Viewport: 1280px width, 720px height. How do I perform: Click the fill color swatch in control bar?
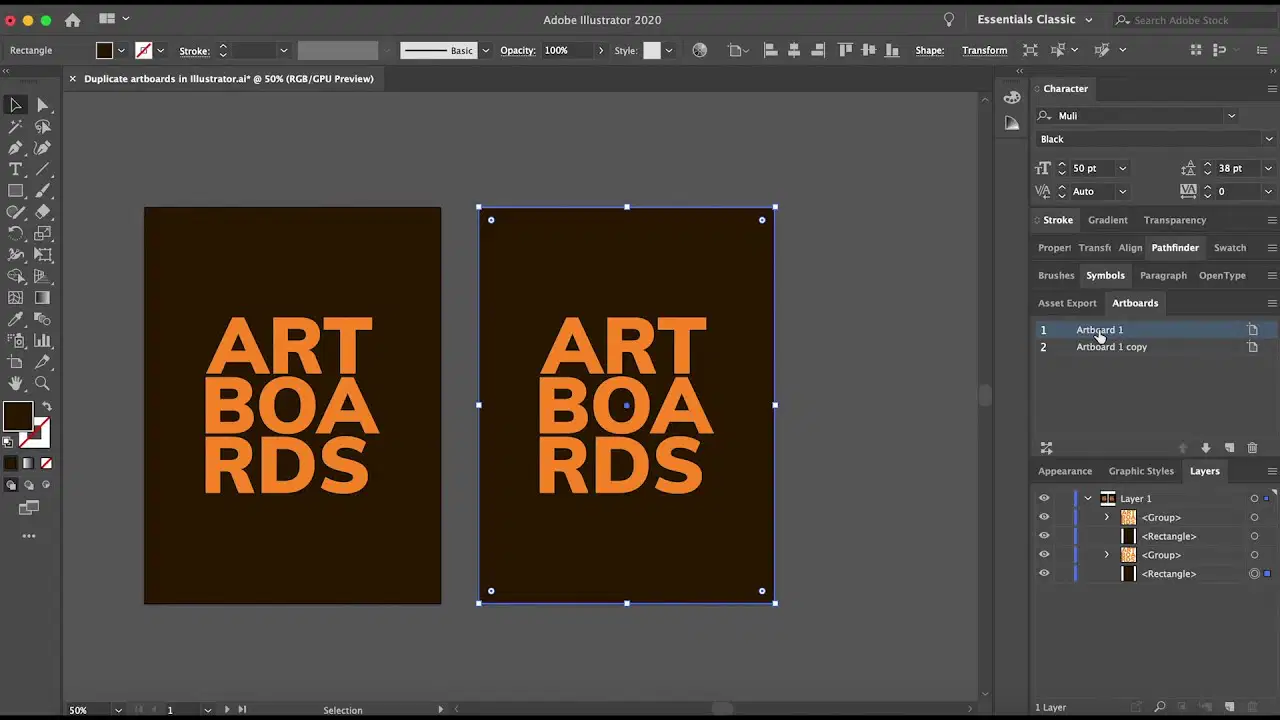pos(104,50)
